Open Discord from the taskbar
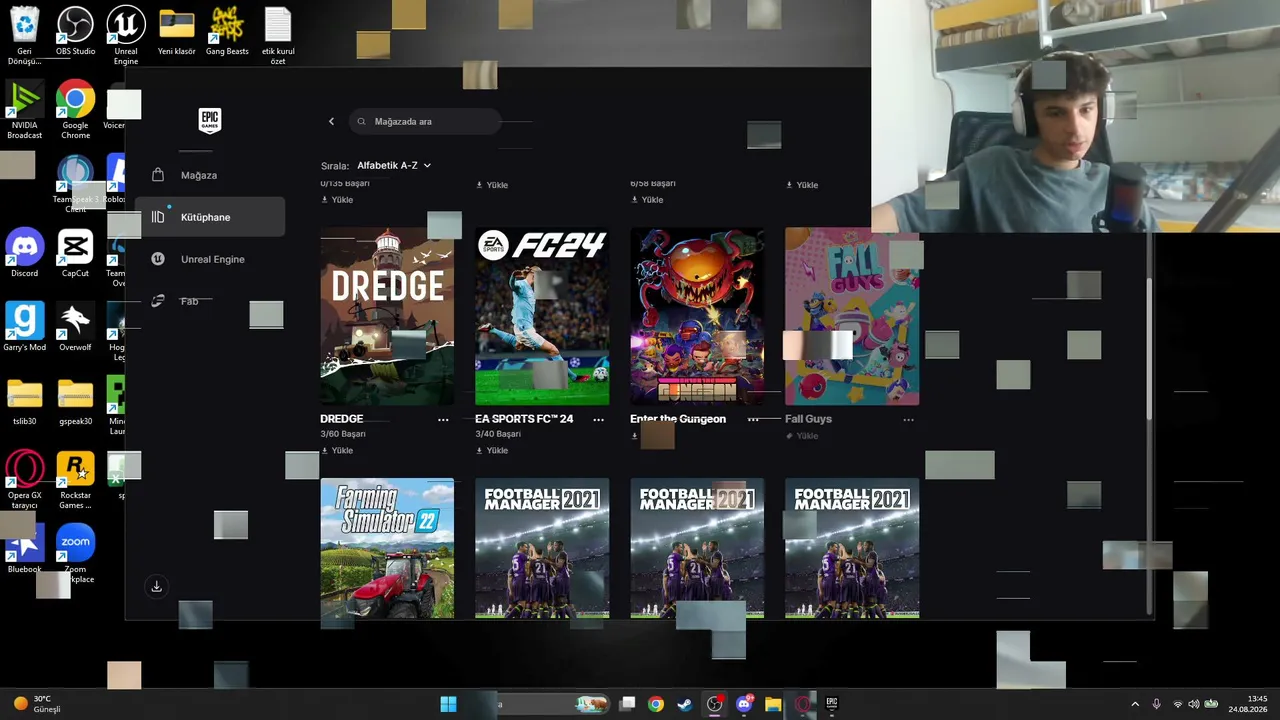 pyautogui.click(x=743, y=704)
